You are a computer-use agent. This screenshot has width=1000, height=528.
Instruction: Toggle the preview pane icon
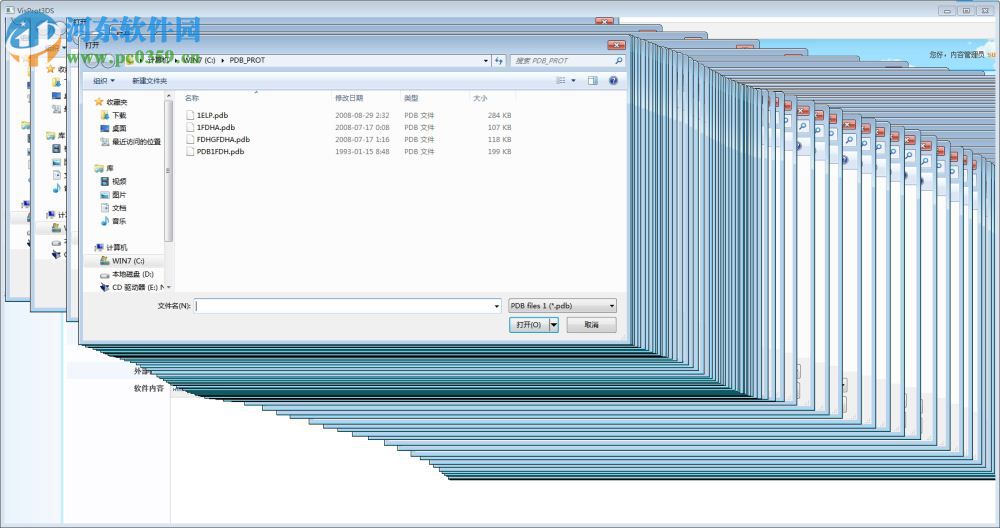point(592,80)
